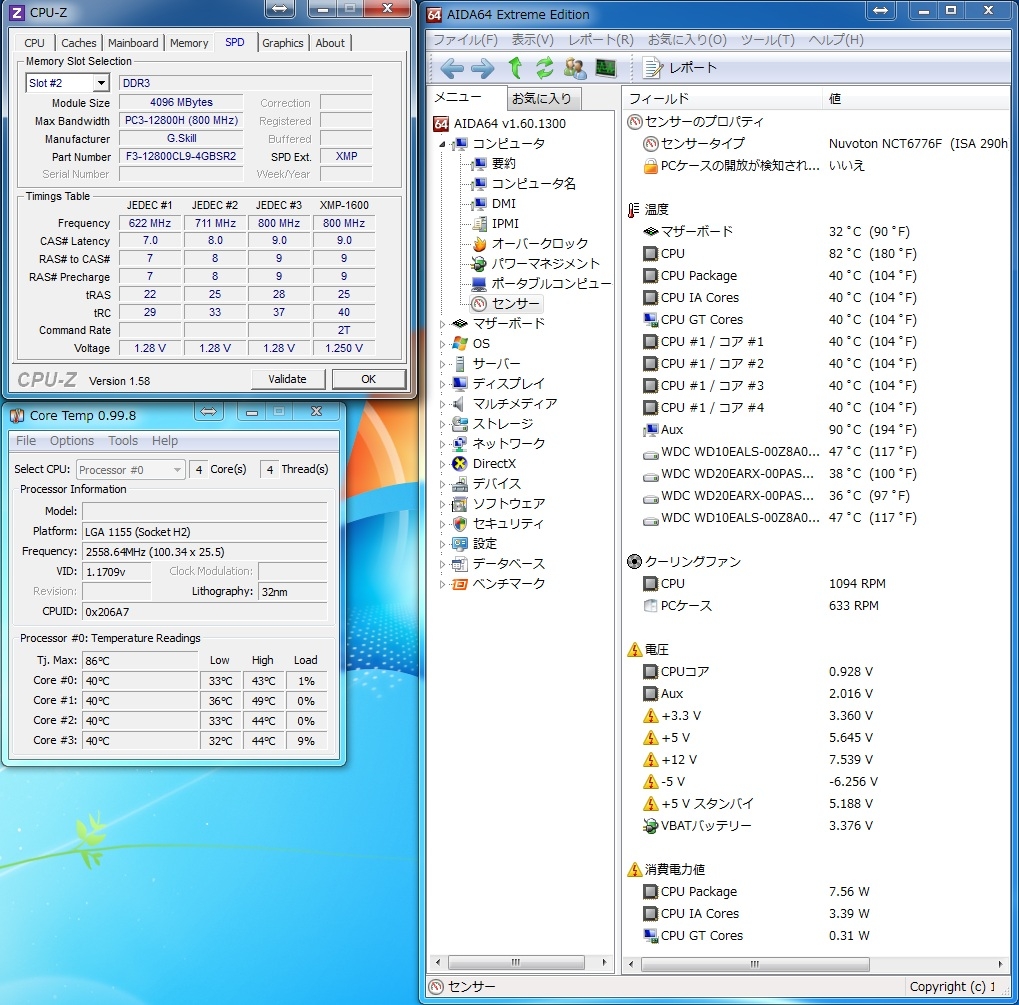
Task: Click the Validate button in CPU-Z
Action: (287, 379)
